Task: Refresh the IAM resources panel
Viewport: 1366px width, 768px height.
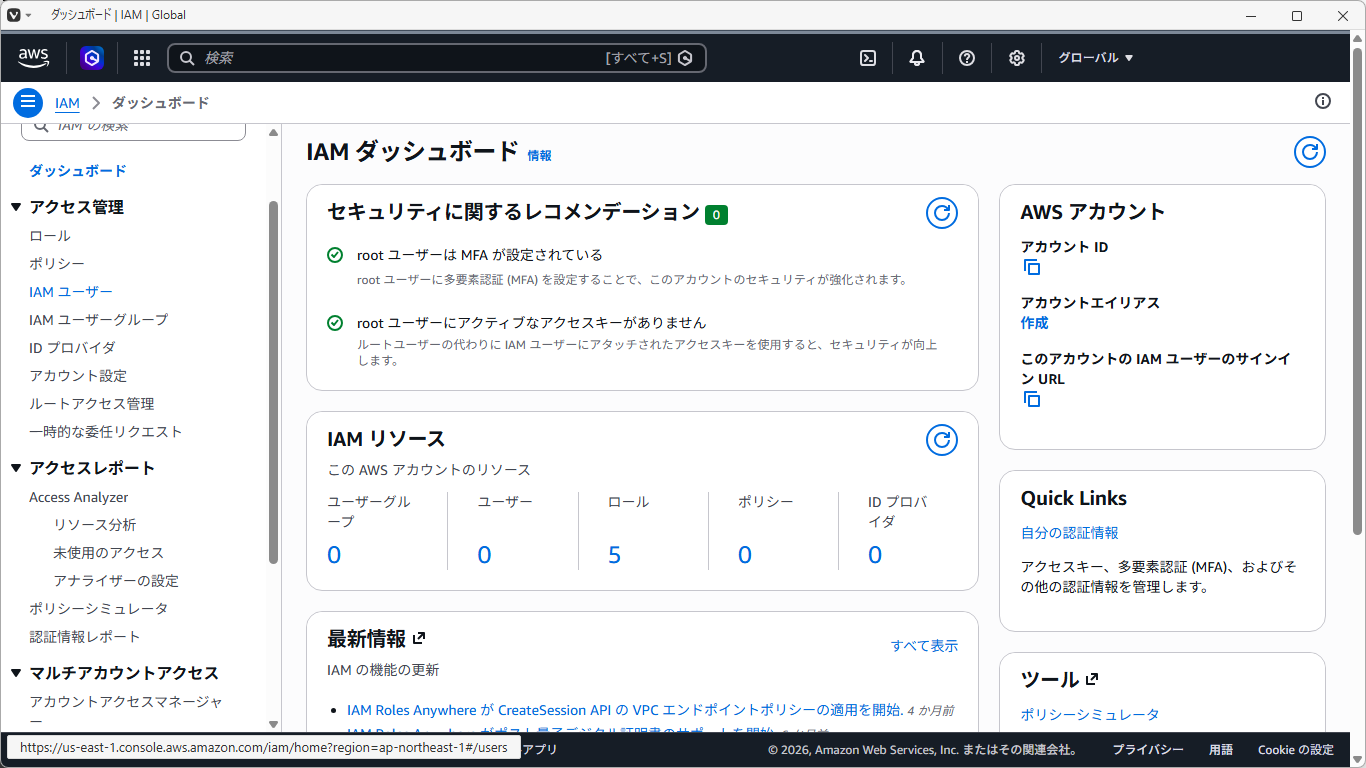Action: (x=942, y=440)
